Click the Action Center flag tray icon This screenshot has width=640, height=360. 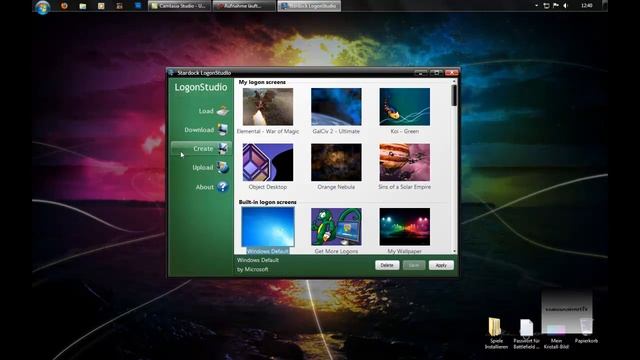tap(556, 6)
